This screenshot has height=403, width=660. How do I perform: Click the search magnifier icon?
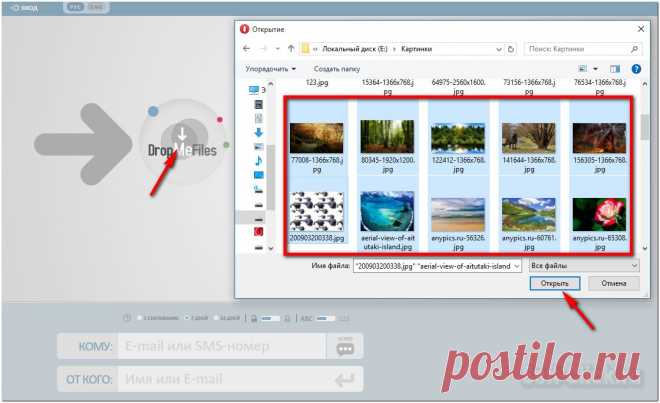click(x=634, y=49)
